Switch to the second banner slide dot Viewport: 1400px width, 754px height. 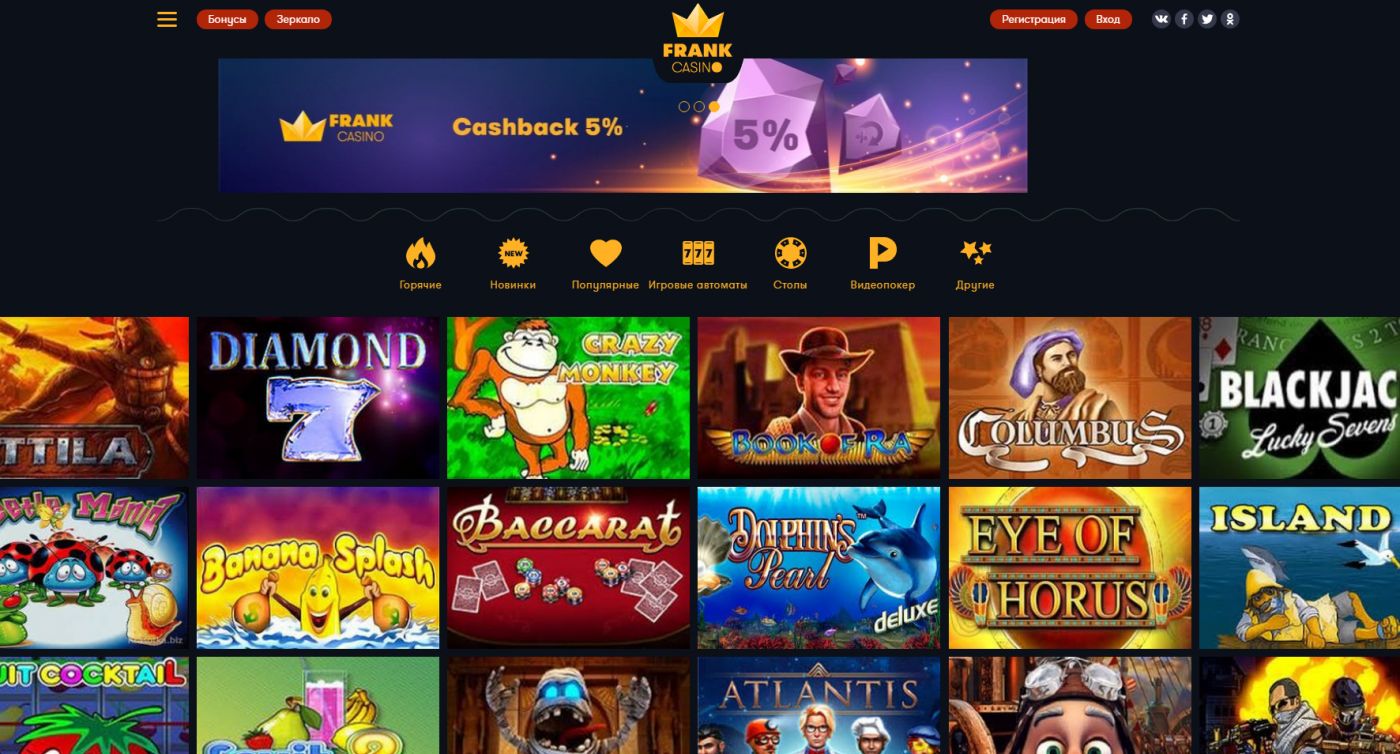pos(699,106)
